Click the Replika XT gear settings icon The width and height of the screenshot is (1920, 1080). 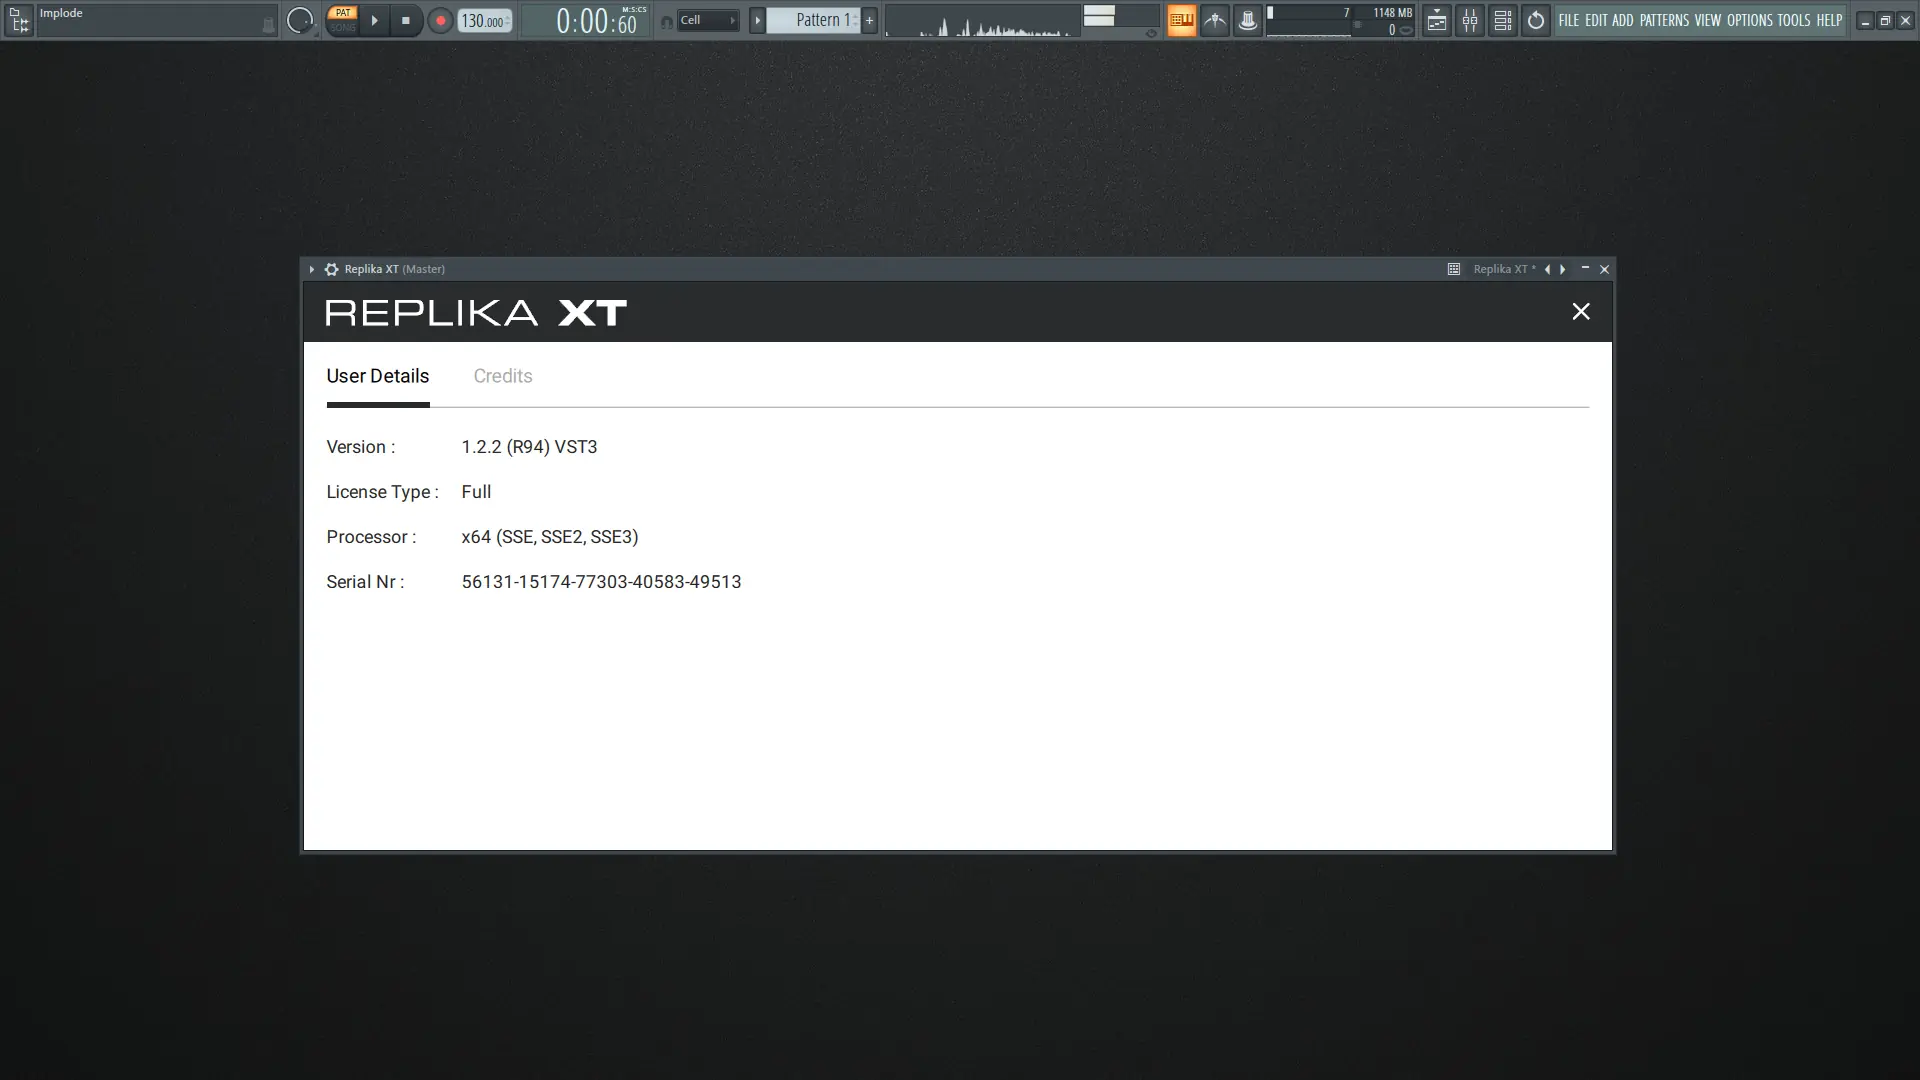click(x=331, y=269)
